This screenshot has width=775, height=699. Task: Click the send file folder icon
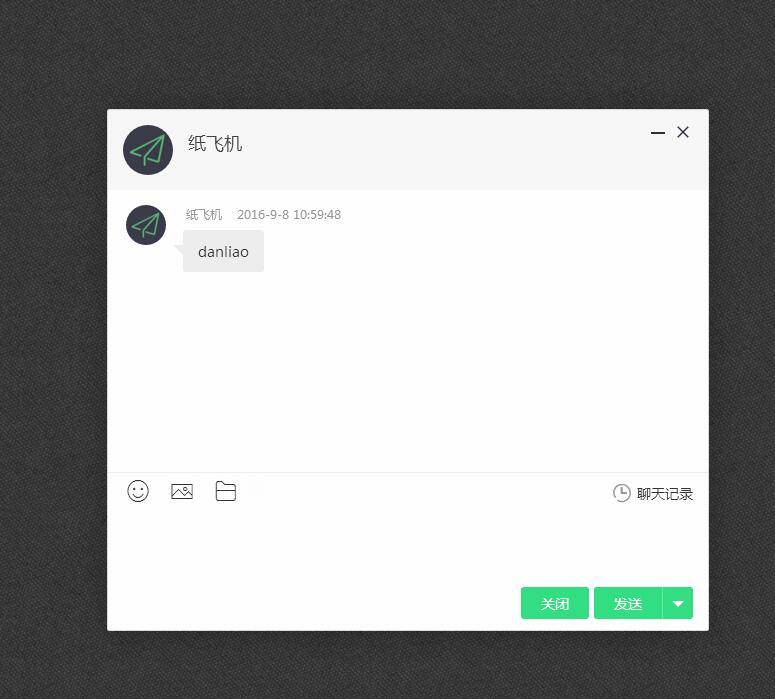tap(226, 491)
